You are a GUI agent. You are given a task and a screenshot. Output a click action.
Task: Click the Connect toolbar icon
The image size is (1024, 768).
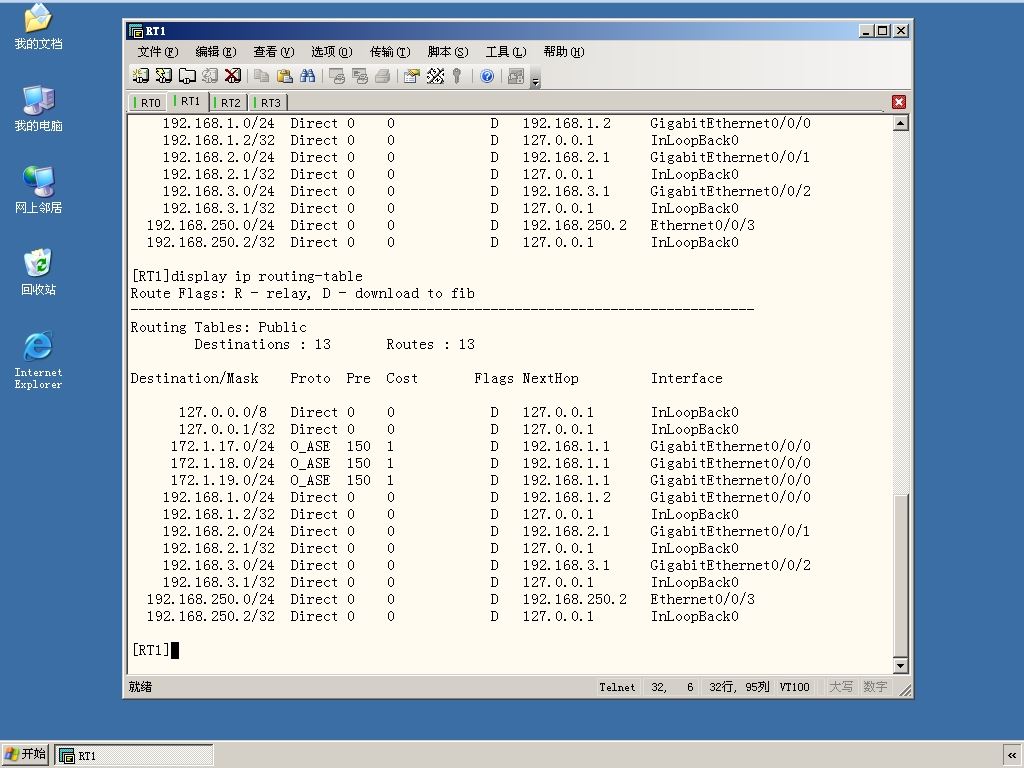(x=140, y=76)
